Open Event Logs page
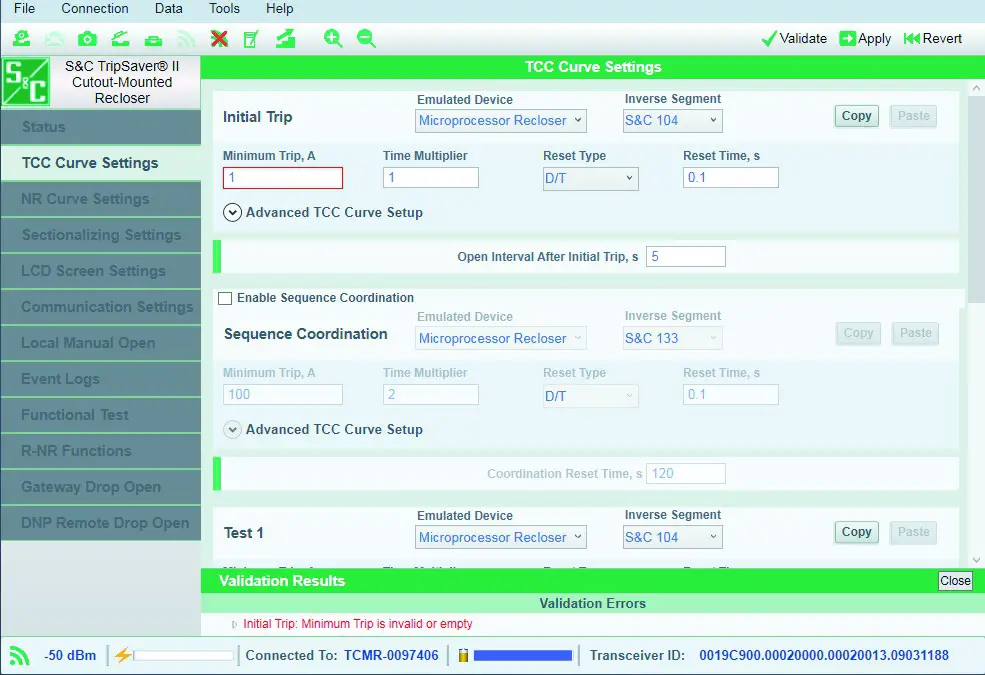The height and width of the screenshot is (675, 985). click(101, 379)
